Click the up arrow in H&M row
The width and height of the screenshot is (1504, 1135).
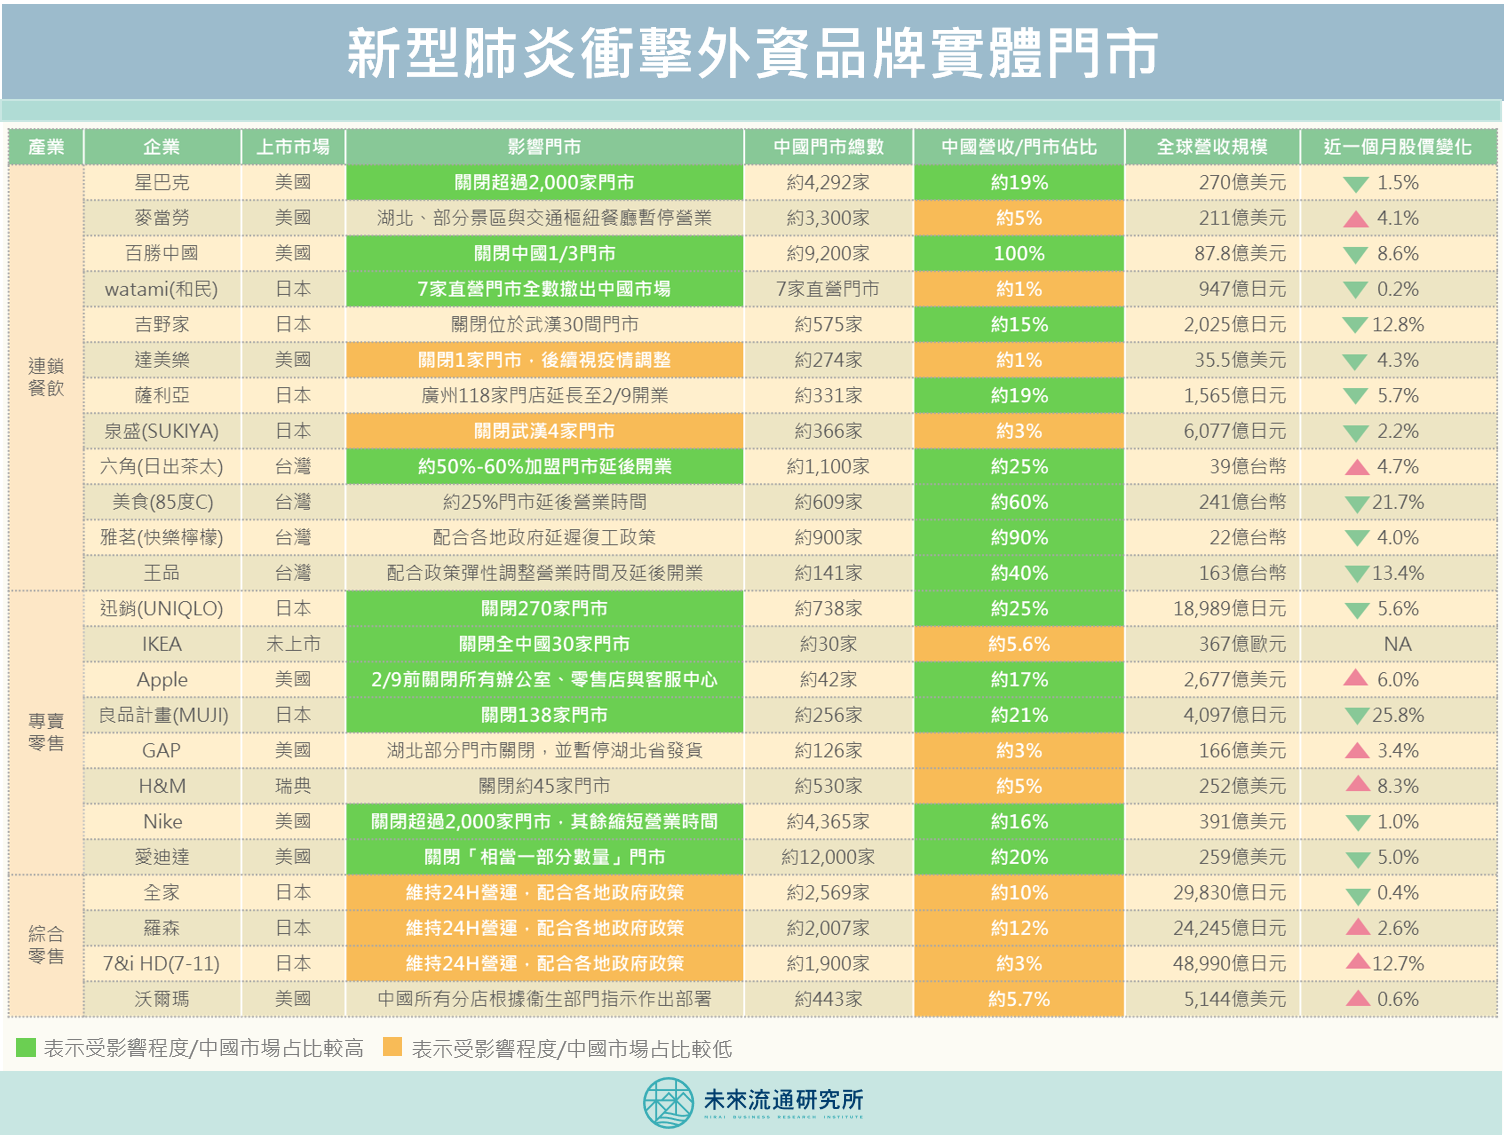pos(1356,785)
